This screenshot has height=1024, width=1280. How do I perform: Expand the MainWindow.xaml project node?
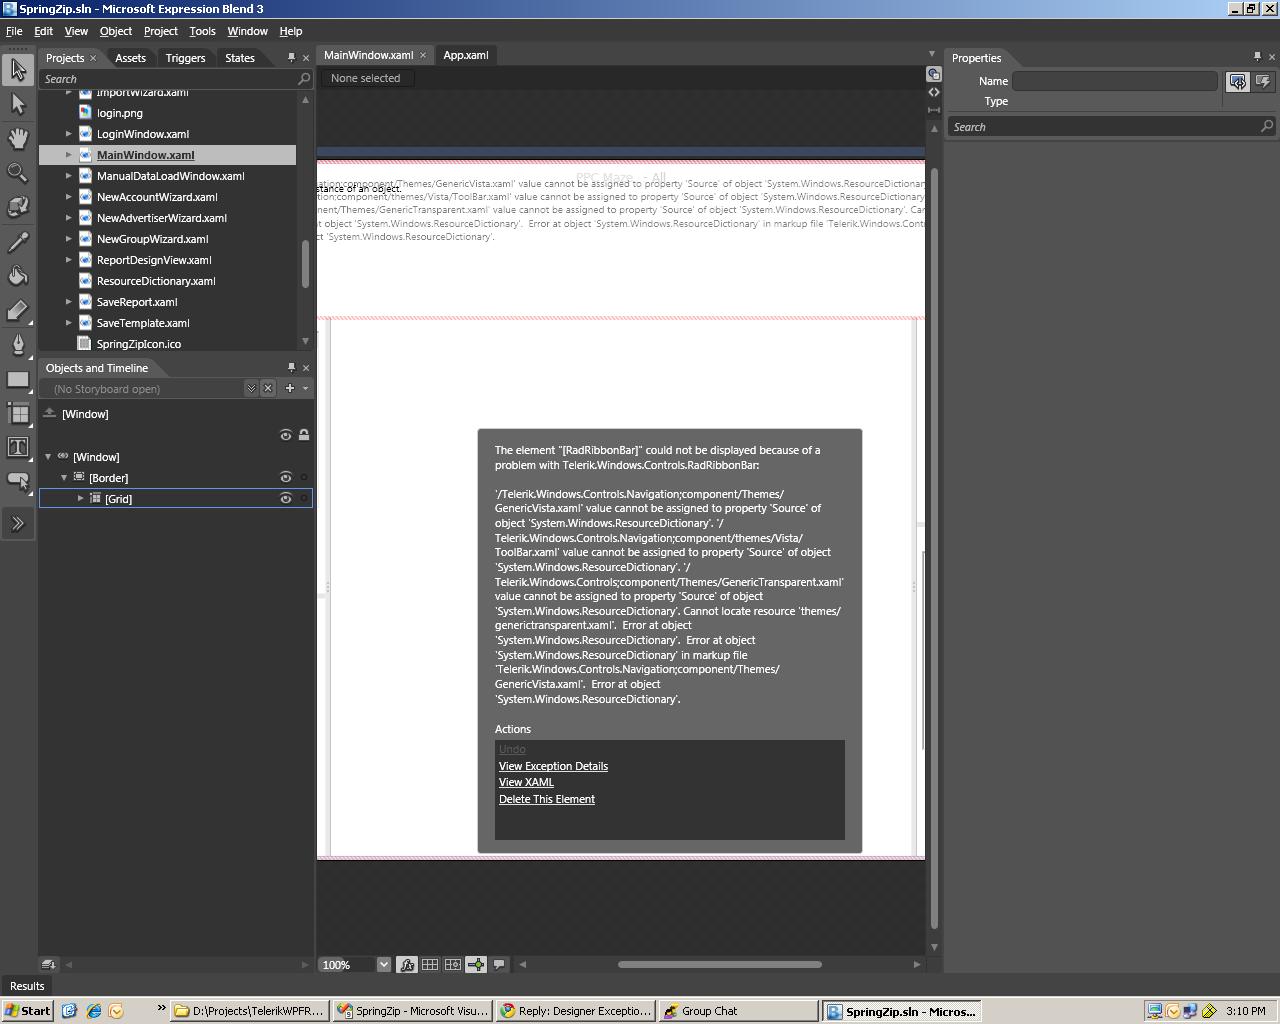[69, 155]
